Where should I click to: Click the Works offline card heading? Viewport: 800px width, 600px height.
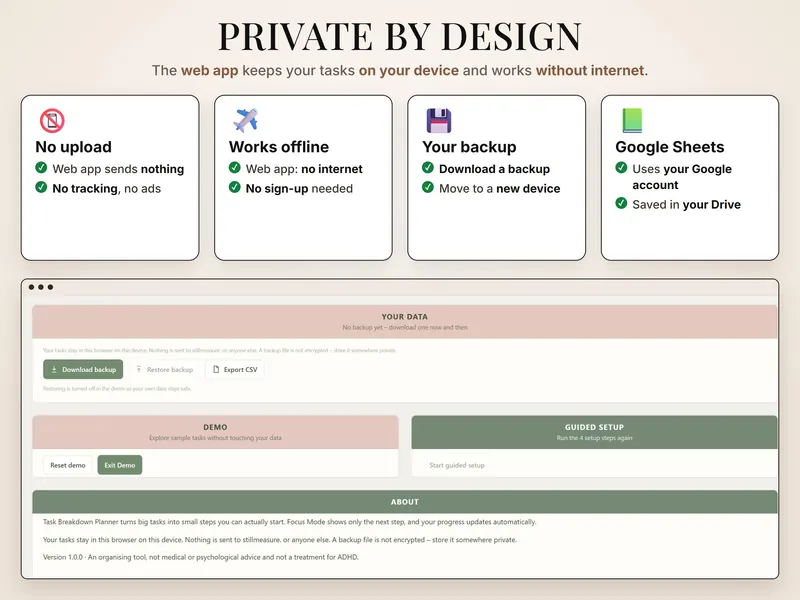[x=279, y=147]
